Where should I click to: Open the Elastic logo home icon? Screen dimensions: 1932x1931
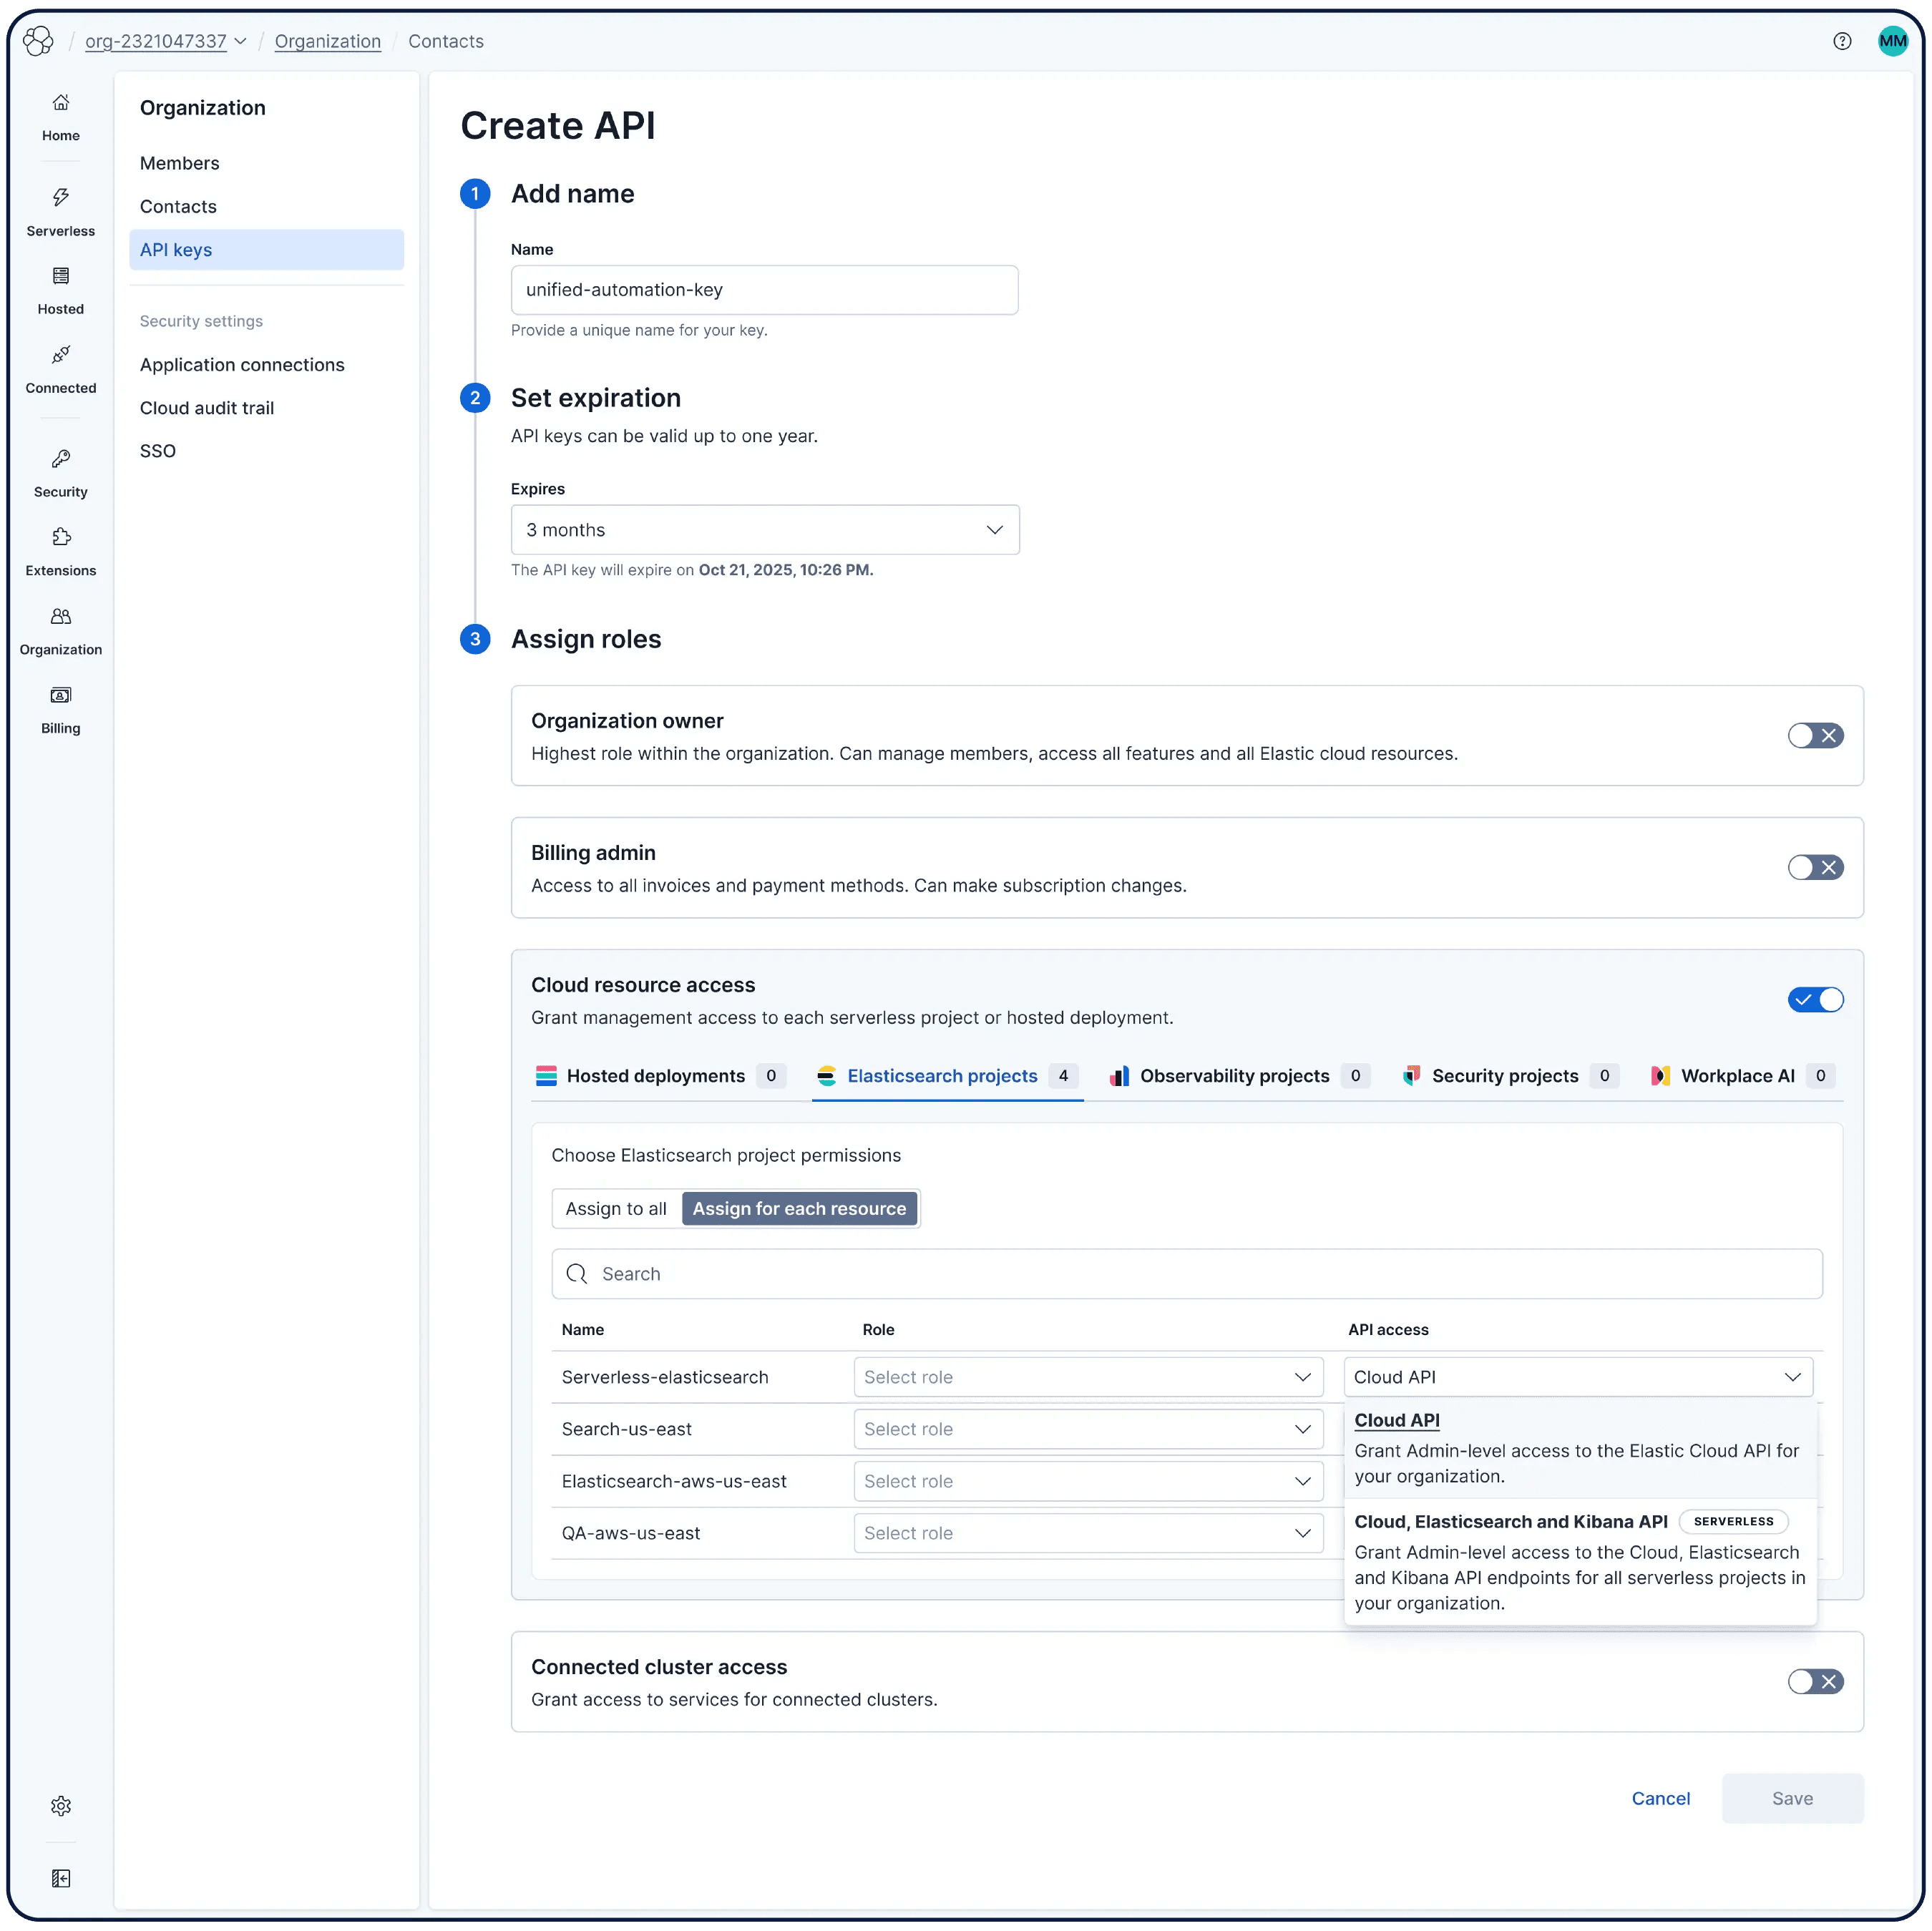[38, 41]
